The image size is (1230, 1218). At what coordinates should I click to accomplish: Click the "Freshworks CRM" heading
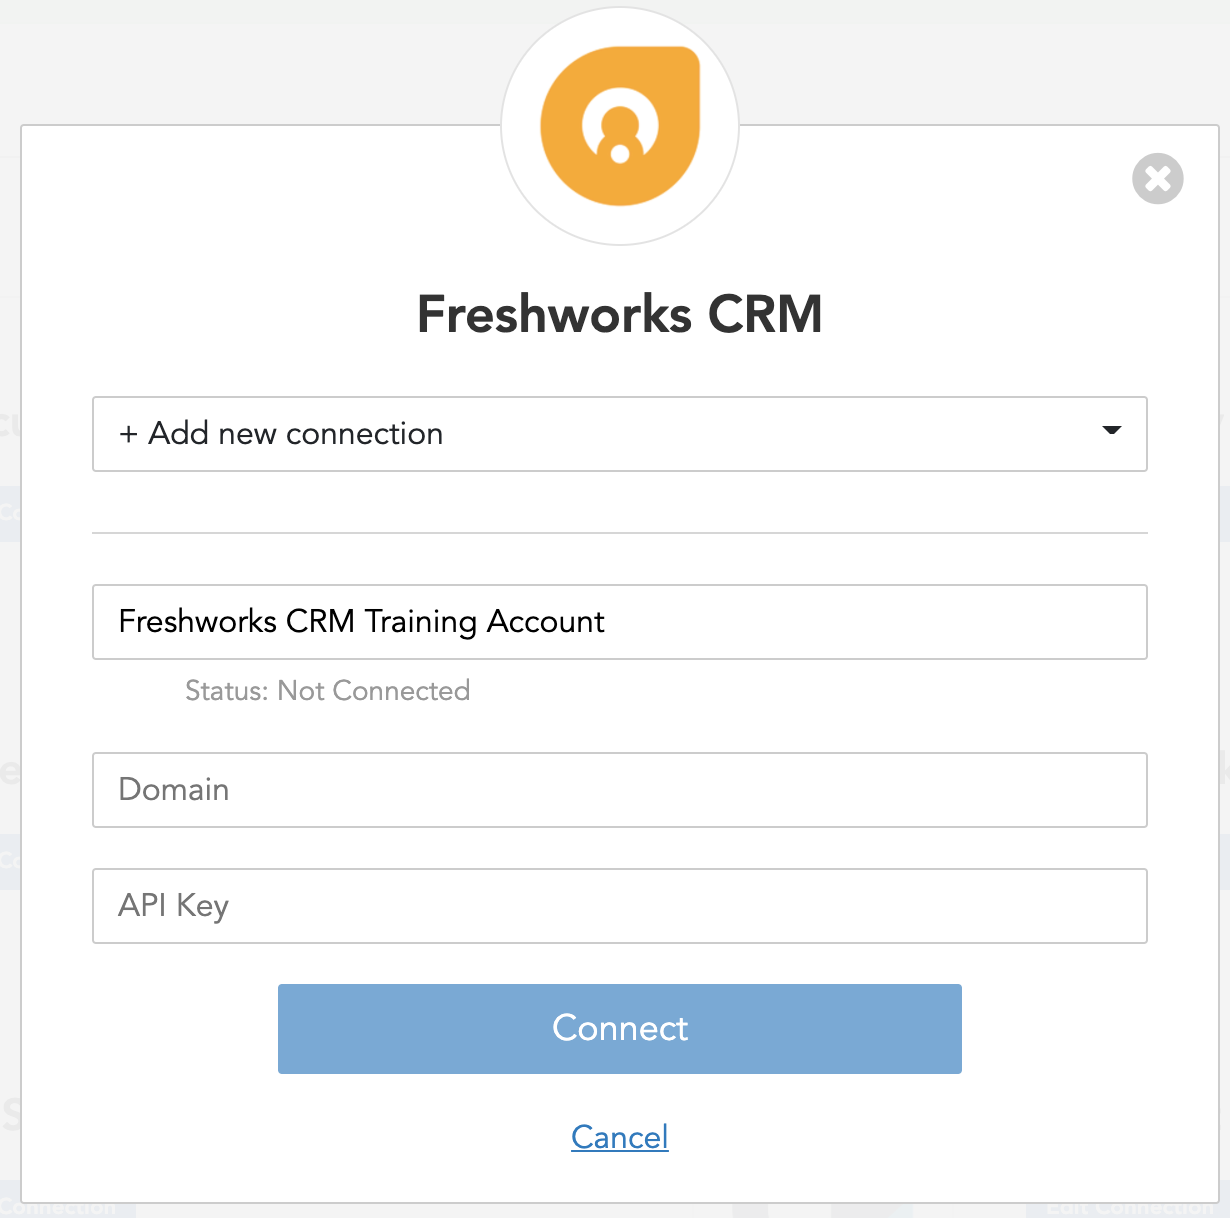(620, 314)
